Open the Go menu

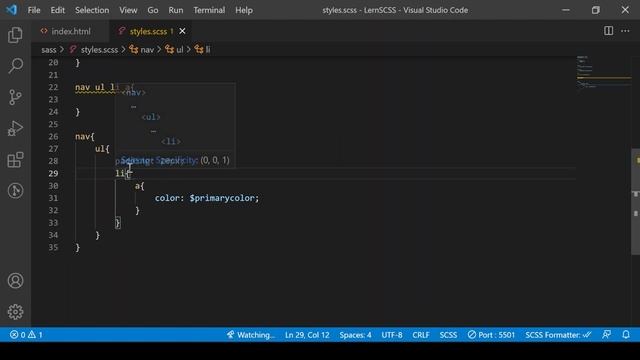coord(153,10)
